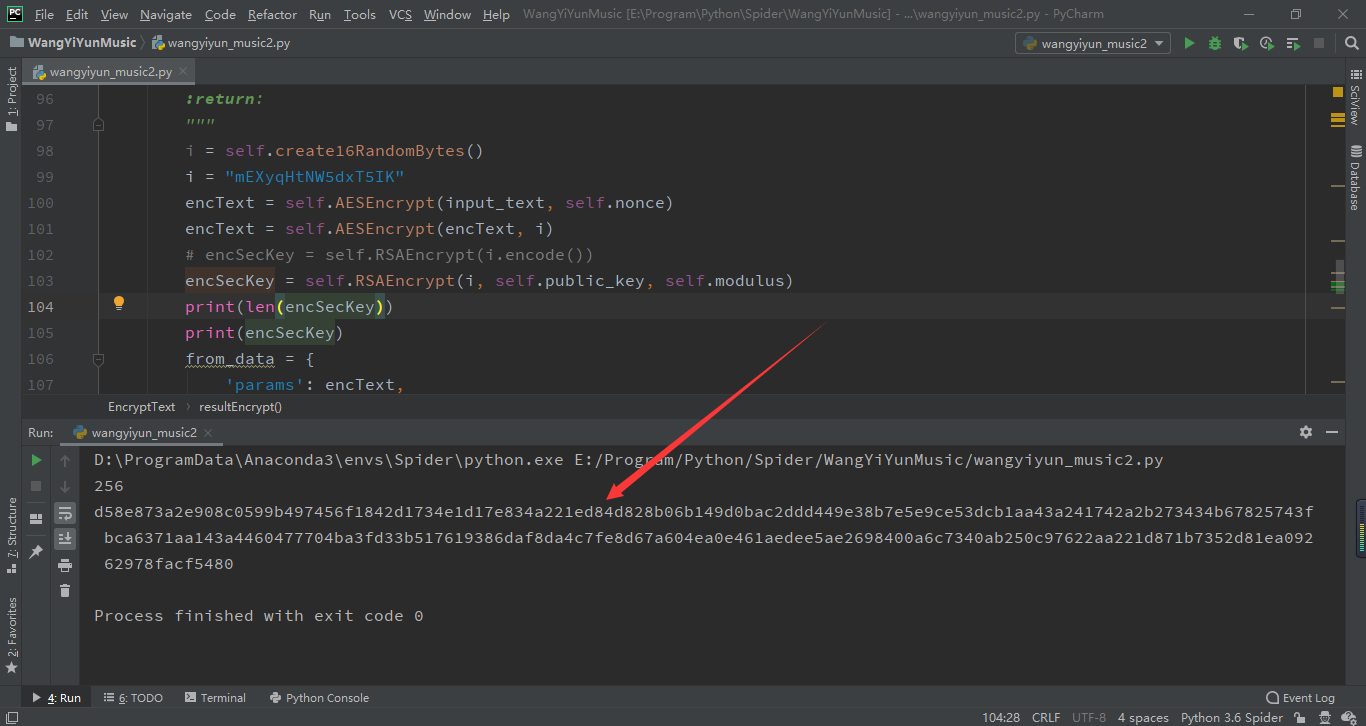Open the Database side panel

[1355, 177]
